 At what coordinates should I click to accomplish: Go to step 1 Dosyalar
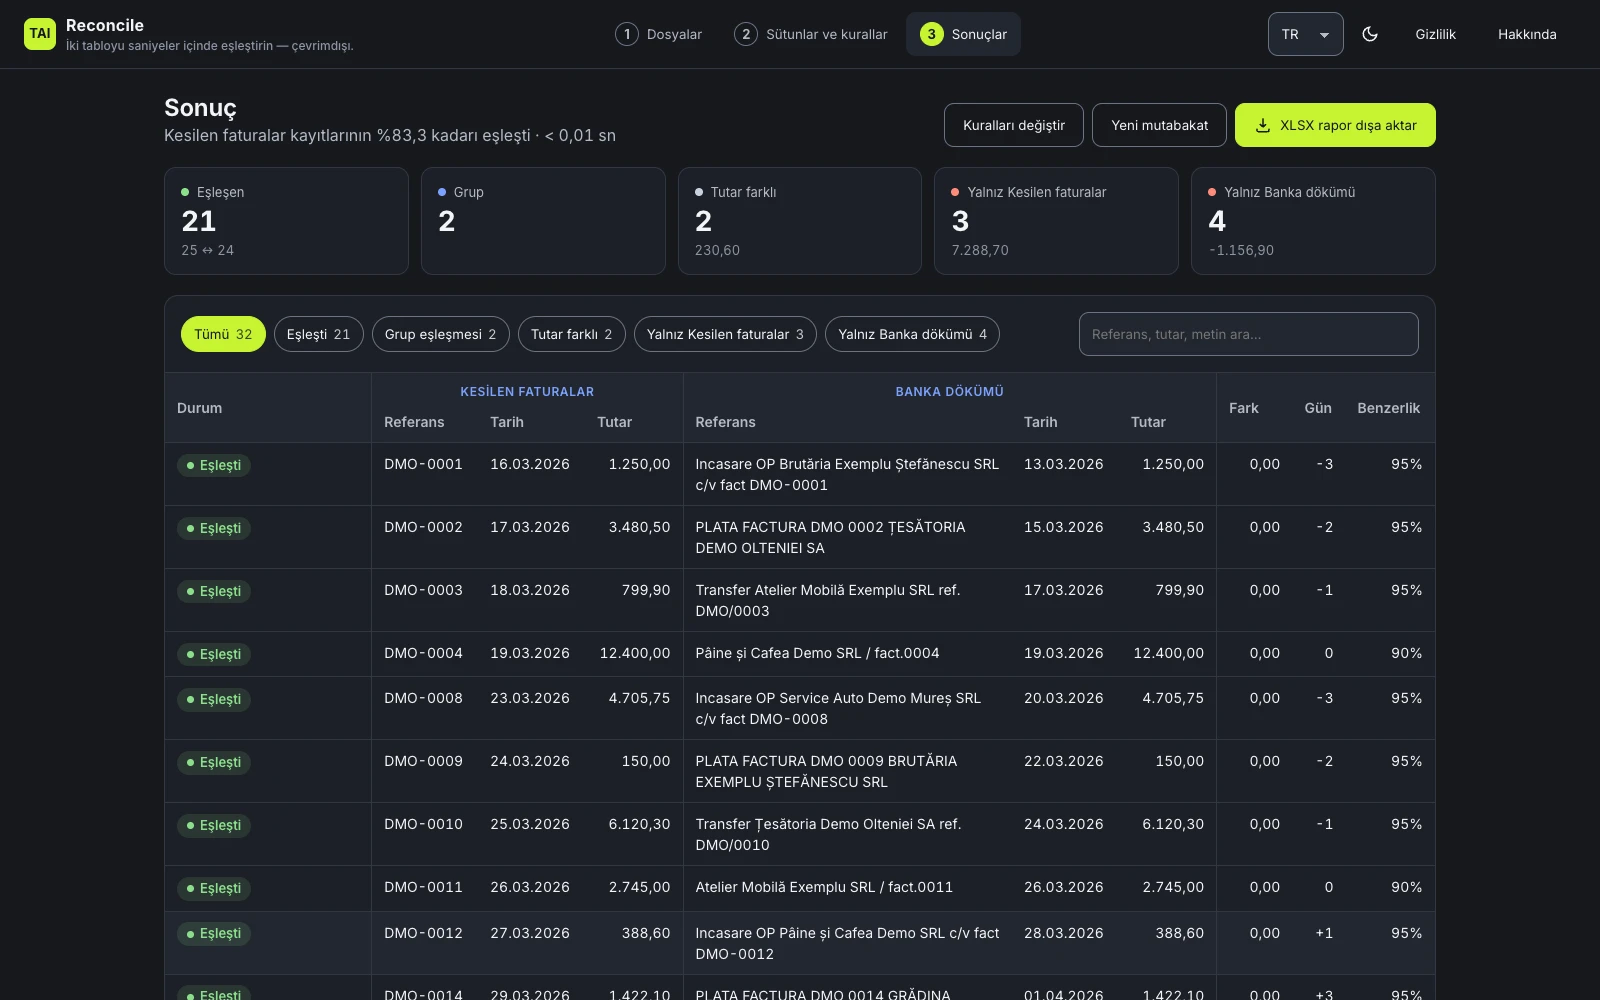point(659,34)
